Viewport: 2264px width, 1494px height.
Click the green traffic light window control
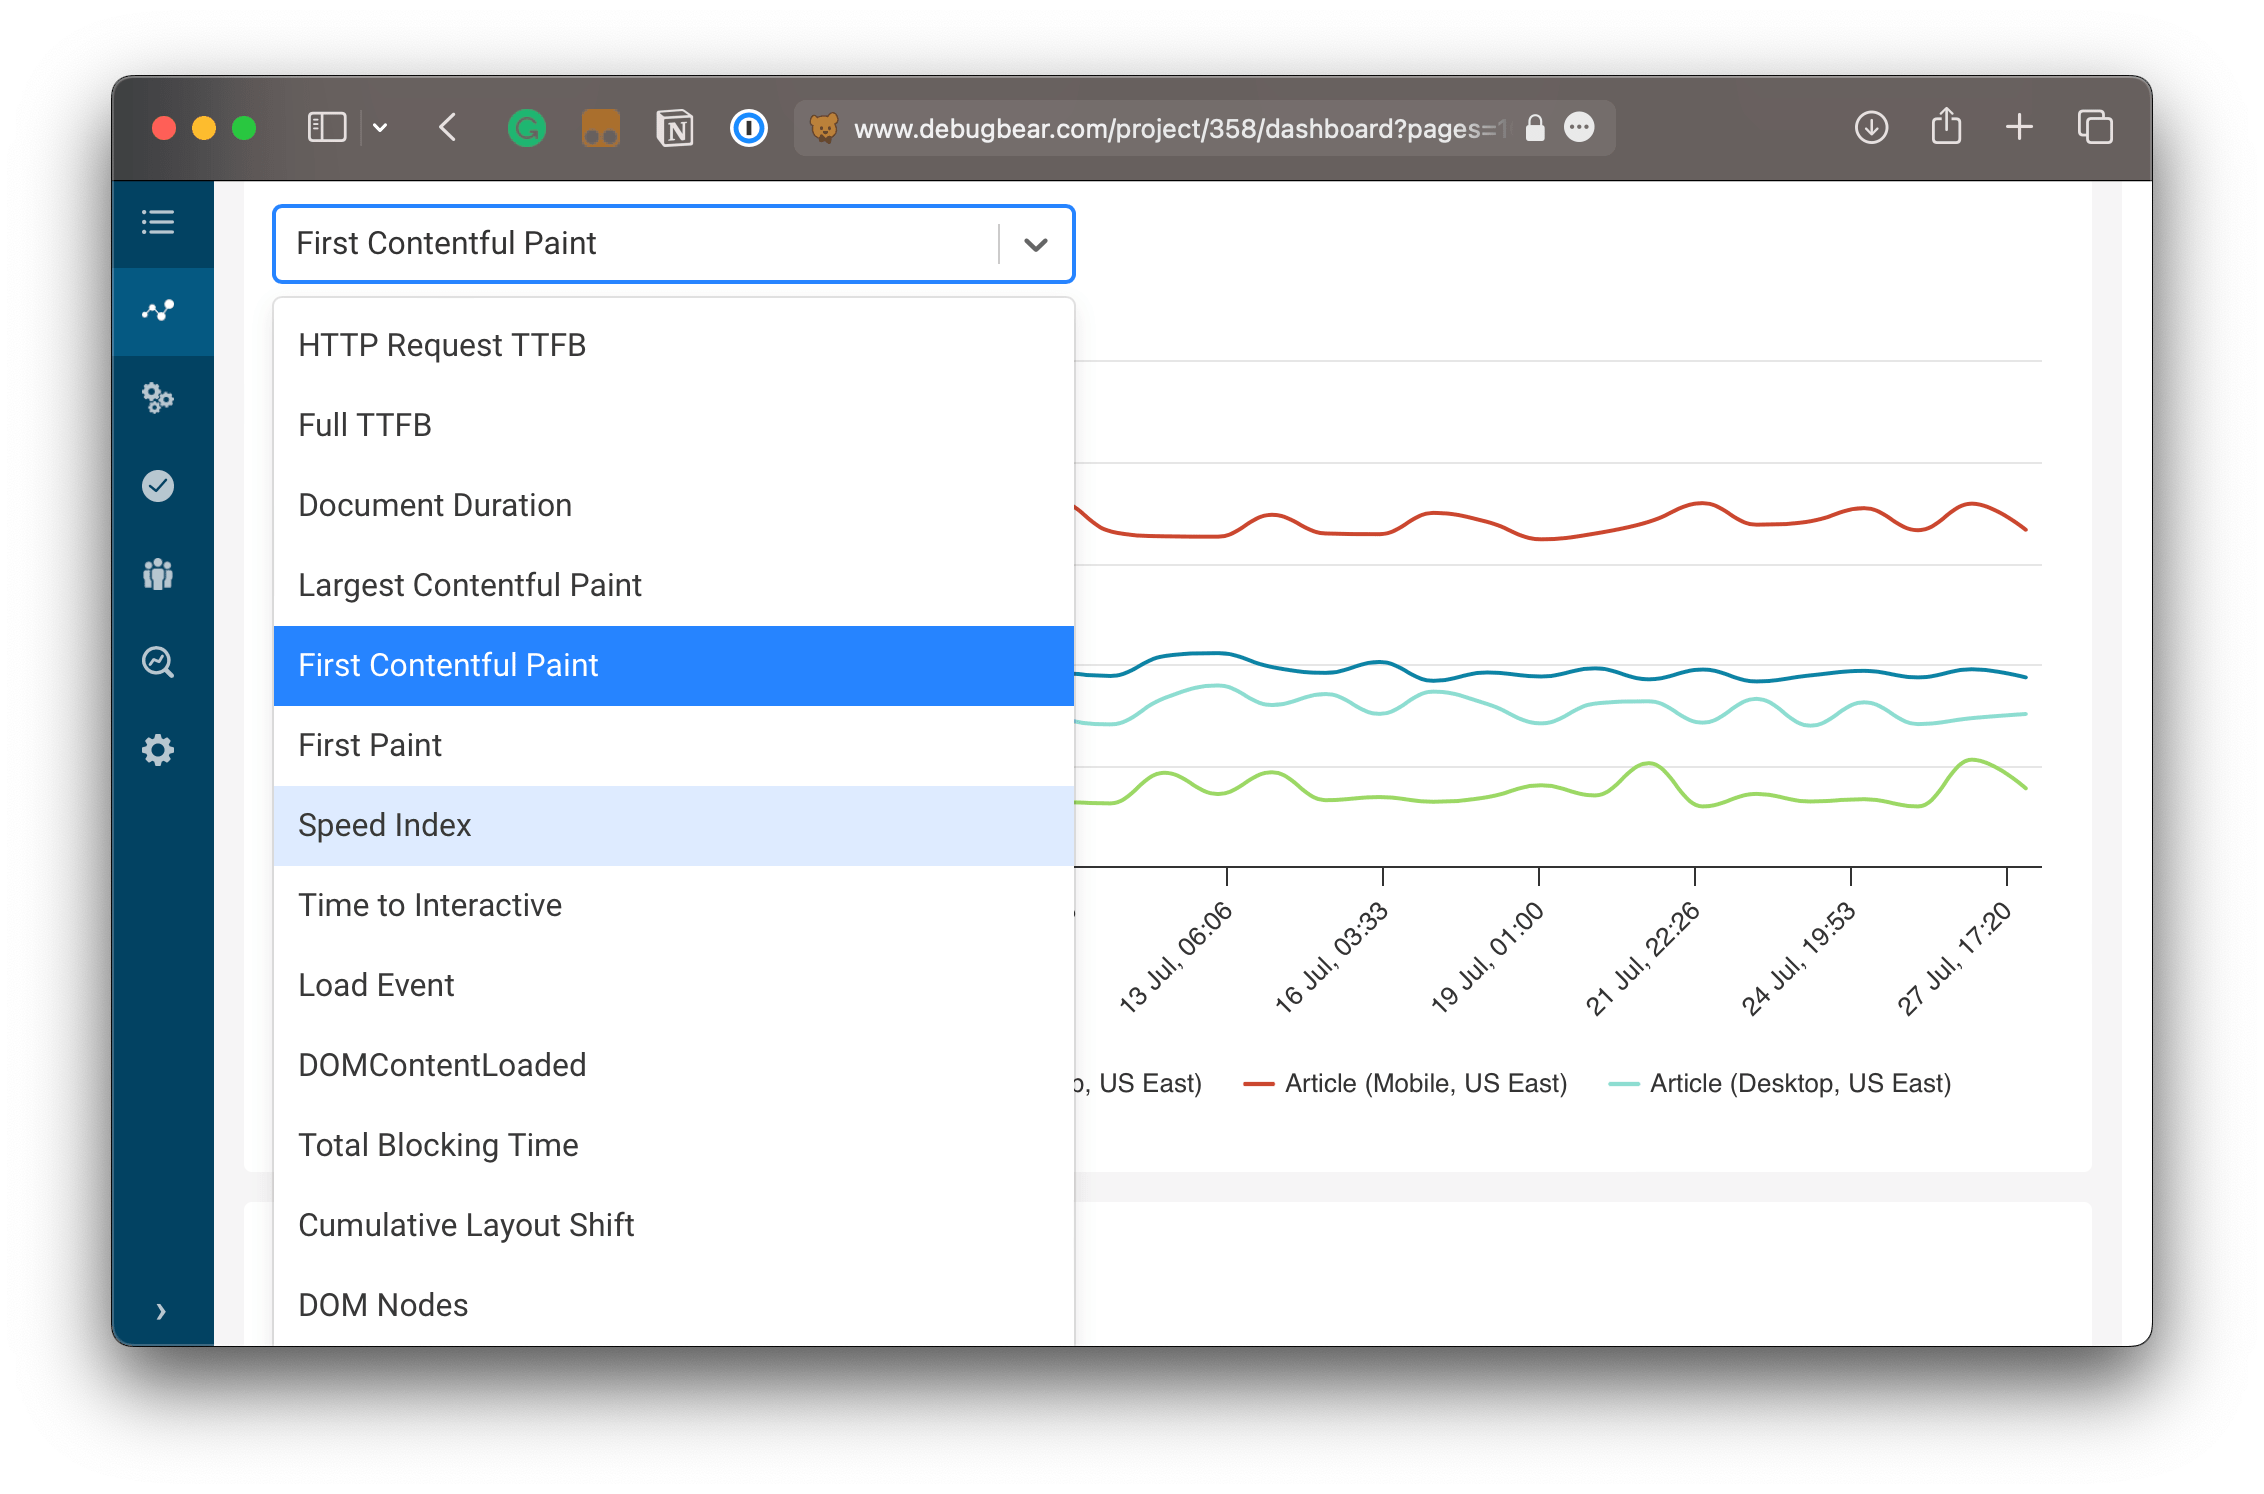(x=242, y=128)
